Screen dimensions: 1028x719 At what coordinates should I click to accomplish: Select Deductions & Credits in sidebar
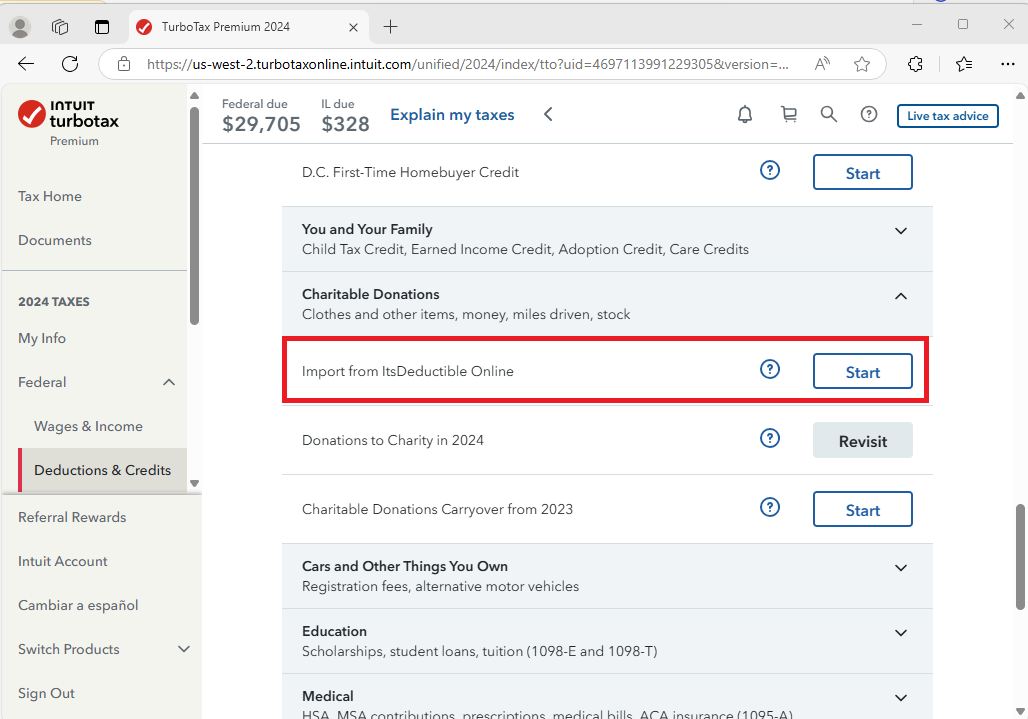point(102,470)
